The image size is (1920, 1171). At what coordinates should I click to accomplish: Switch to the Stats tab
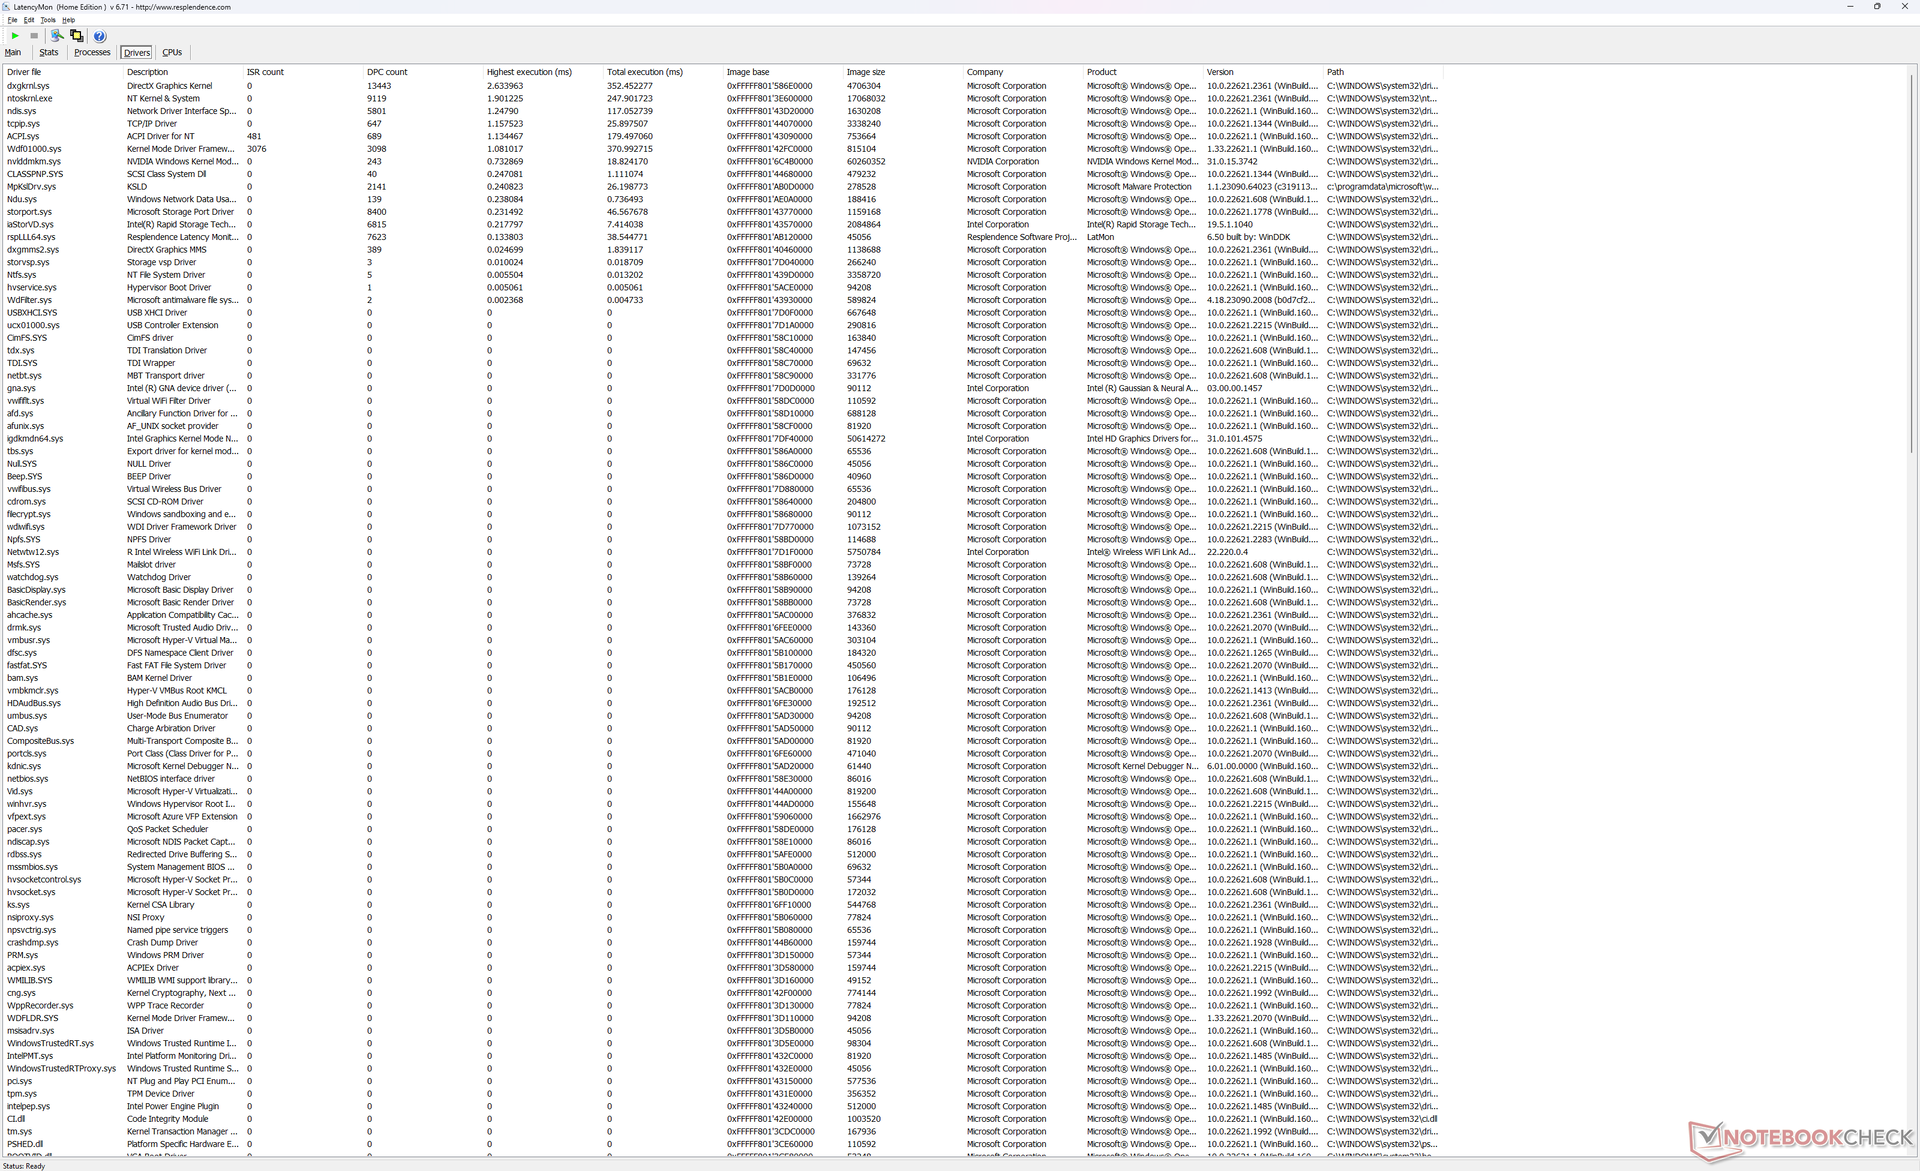tap(49, 53)
